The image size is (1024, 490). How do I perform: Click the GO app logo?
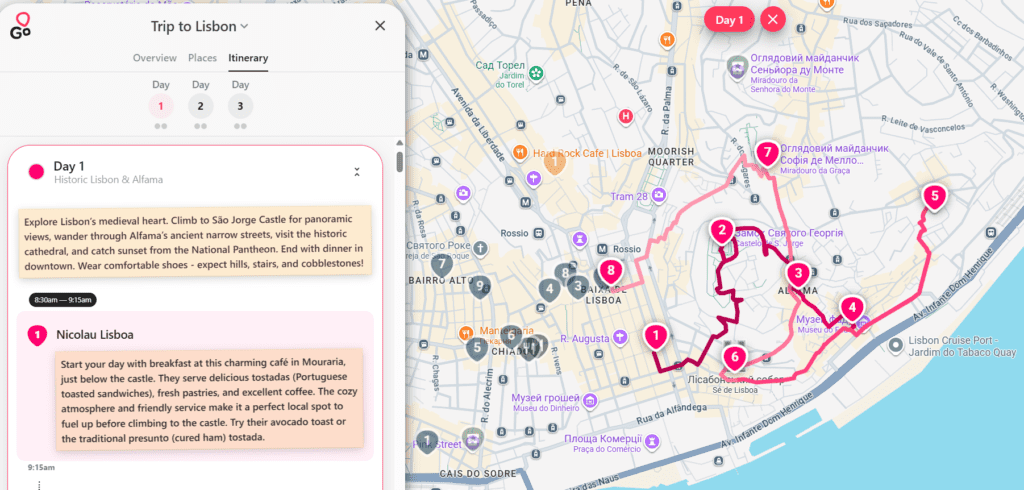[x=22, y=26]
